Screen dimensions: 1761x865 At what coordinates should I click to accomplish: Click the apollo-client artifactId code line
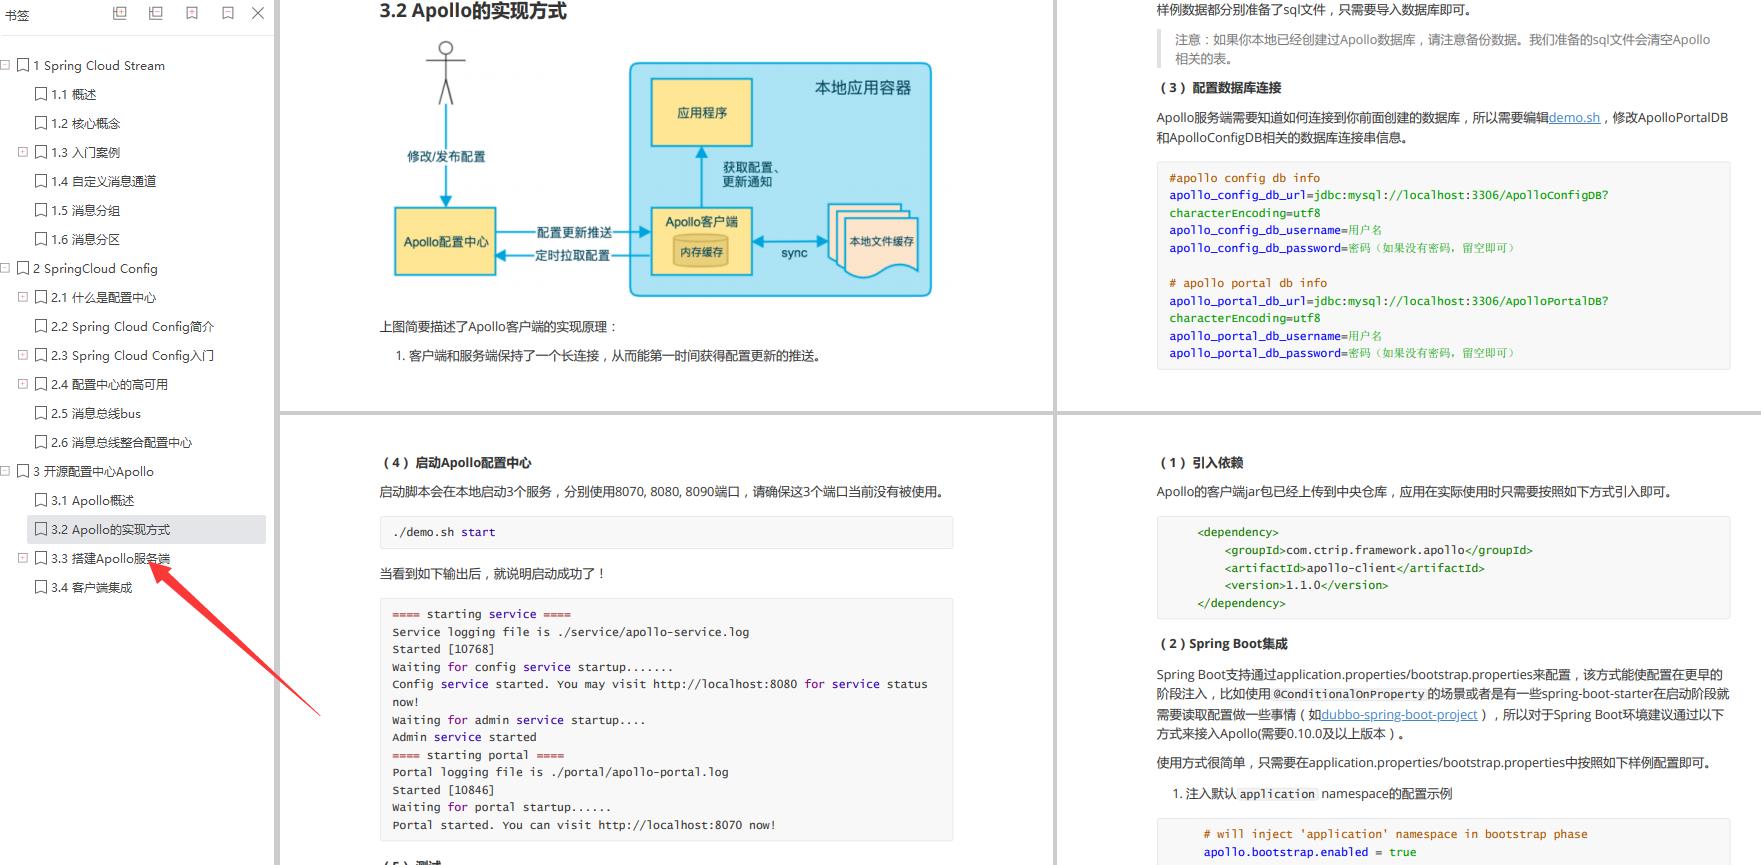tap(1354, 568)
